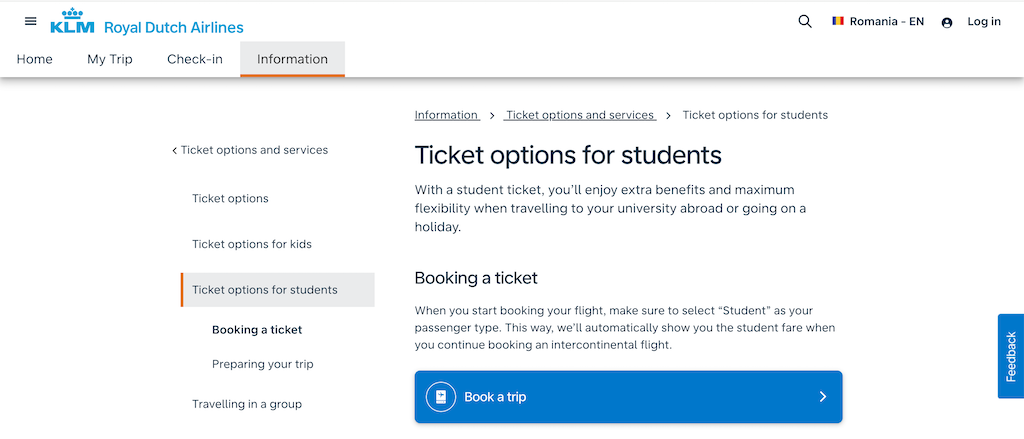Viewport: 1024px width, 439px height.
Task: Follow Ticket options and services breadcrumb
Action: pos(580,115)
